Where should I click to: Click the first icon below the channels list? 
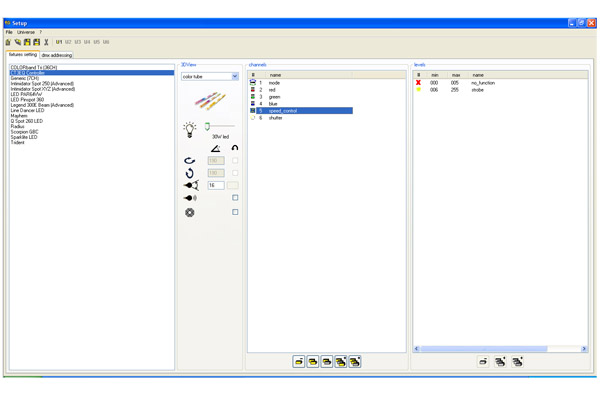[x=298, y=361]
